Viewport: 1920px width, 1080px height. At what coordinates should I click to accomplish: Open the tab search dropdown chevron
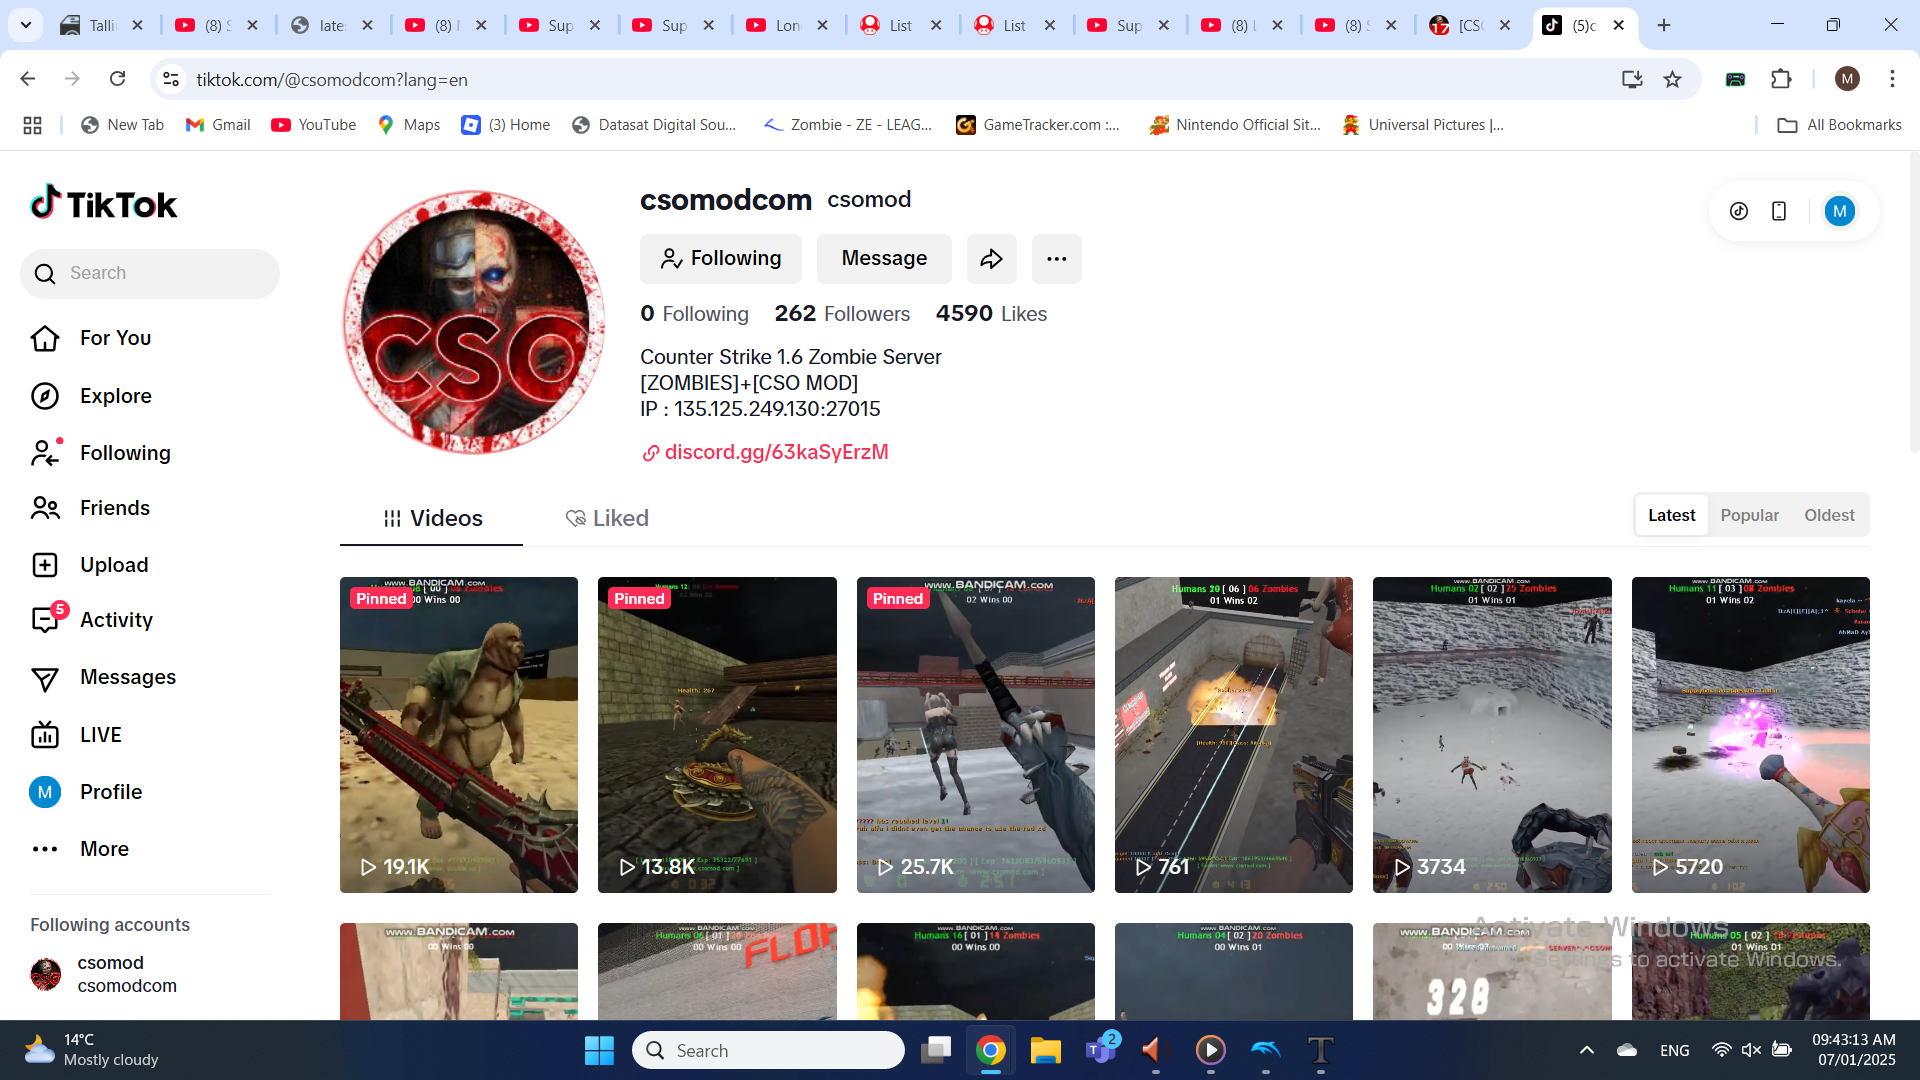(25, 25)
